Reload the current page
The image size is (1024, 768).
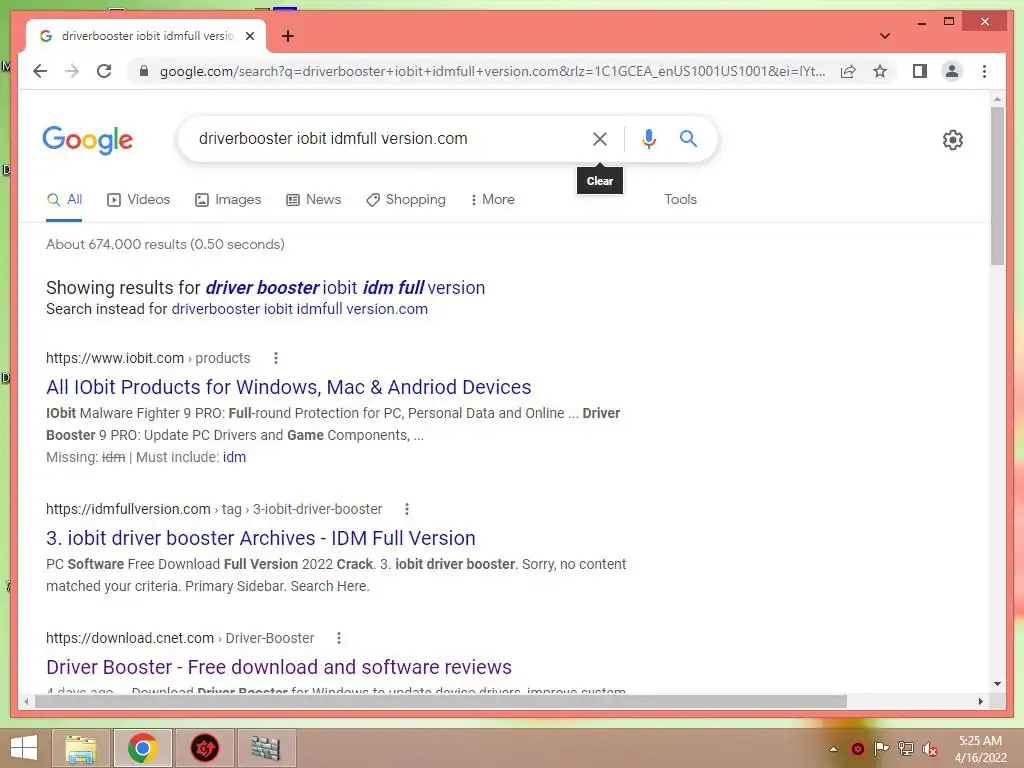[x=104, y=71]
